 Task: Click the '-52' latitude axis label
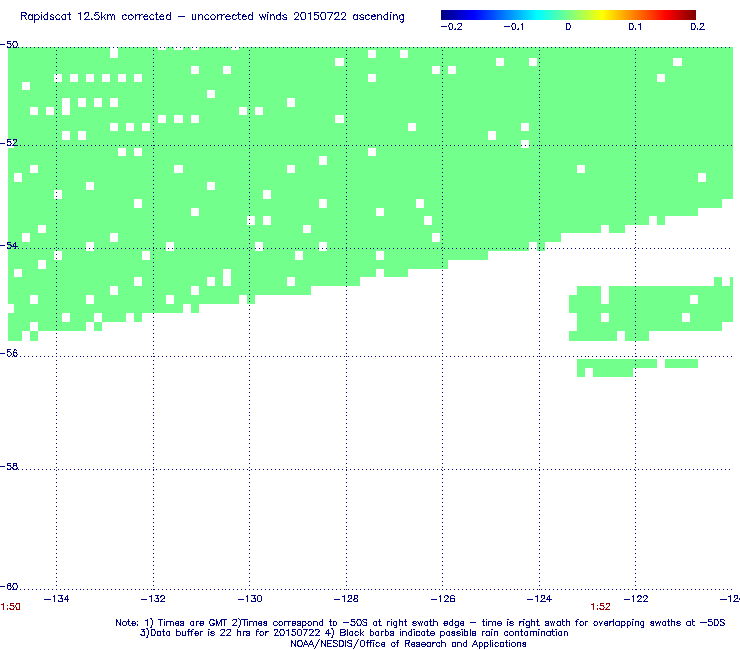[9, 143]
